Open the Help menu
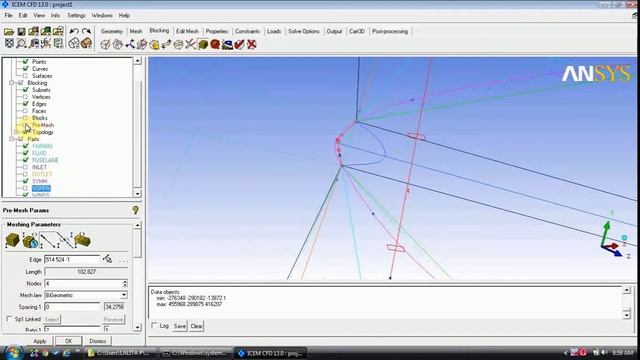 [x=124, y=16]
